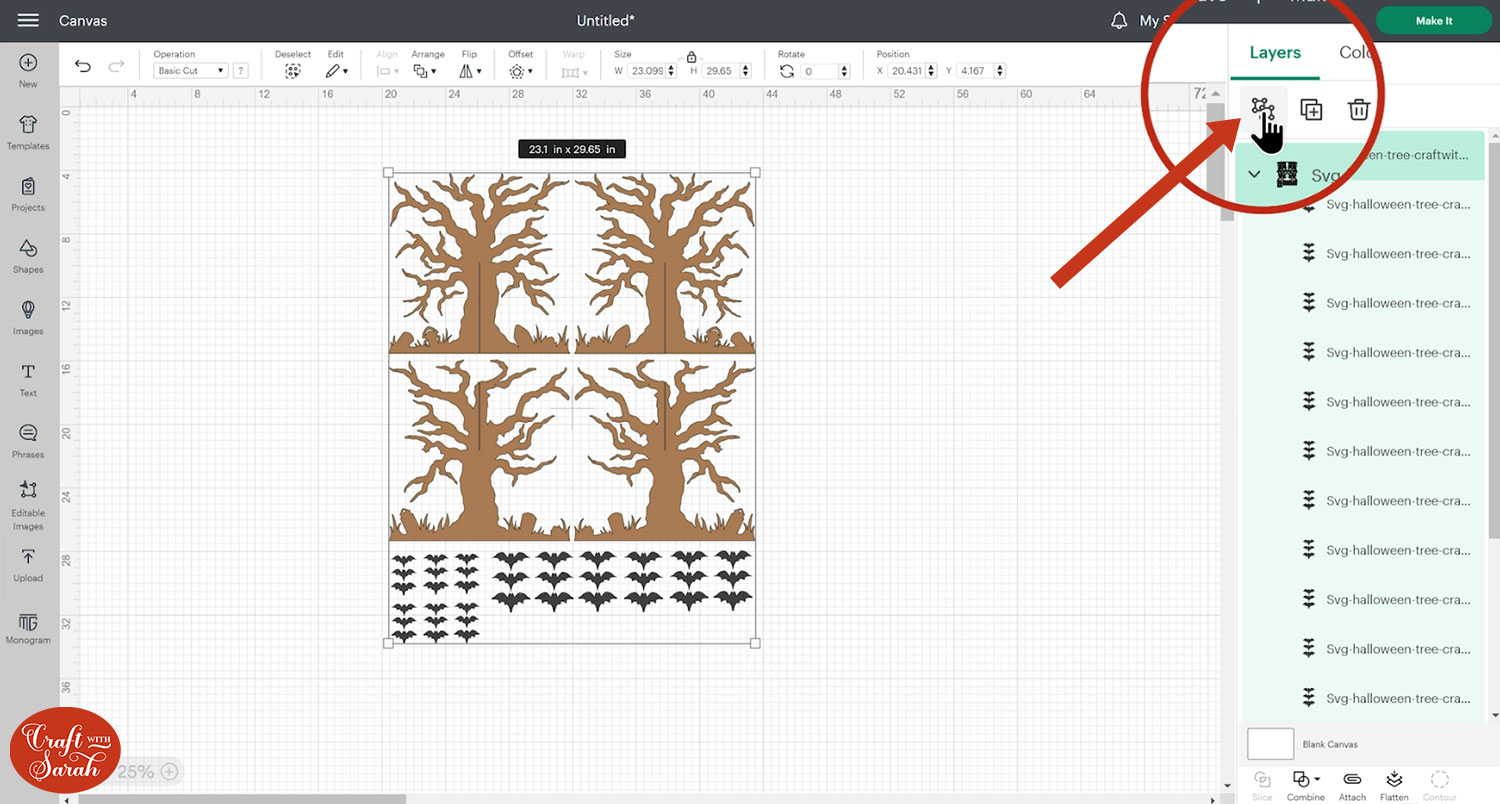Switch to the Layers tab
1500x804 pixels.
coord(1275,53)
